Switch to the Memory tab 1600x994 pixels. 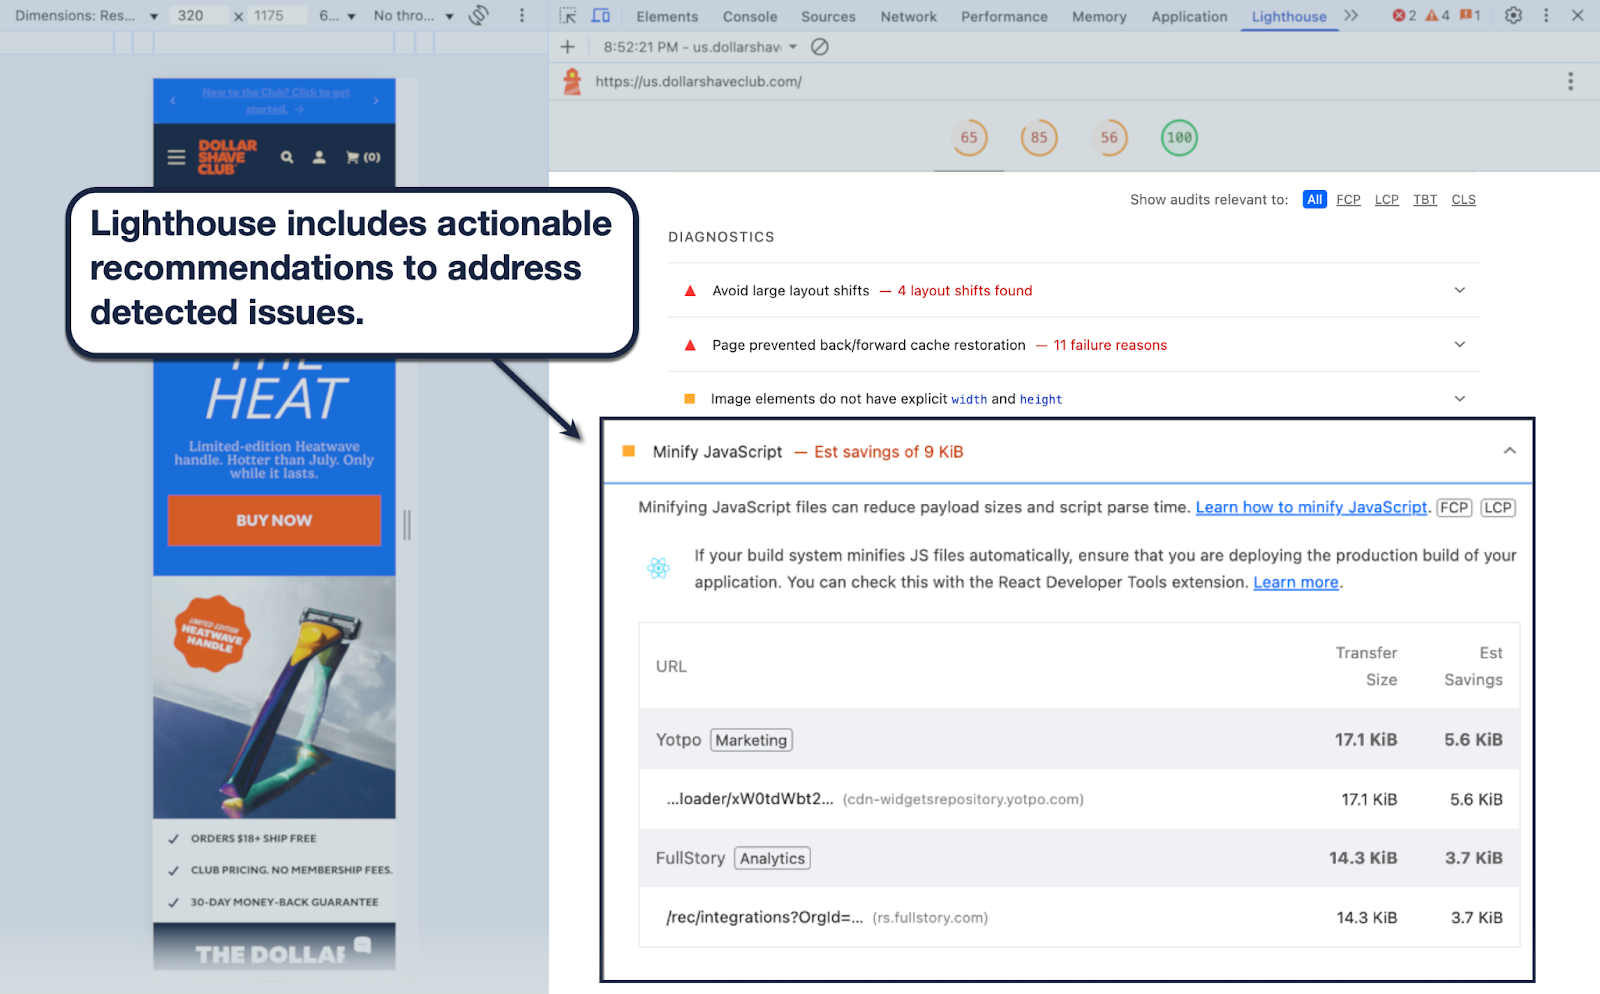pos(1099,16)
